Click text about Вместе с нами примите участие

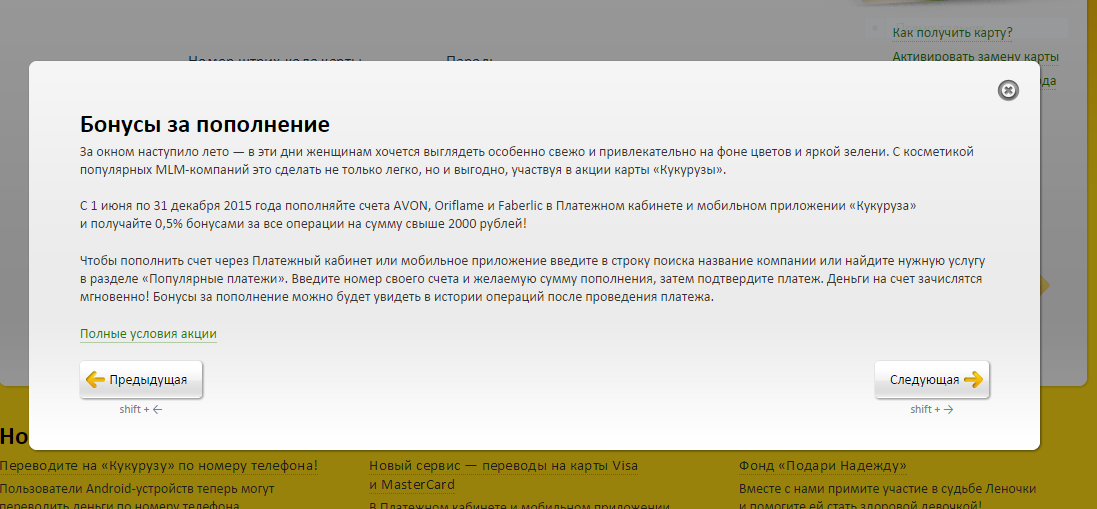[x=887, y=489]
